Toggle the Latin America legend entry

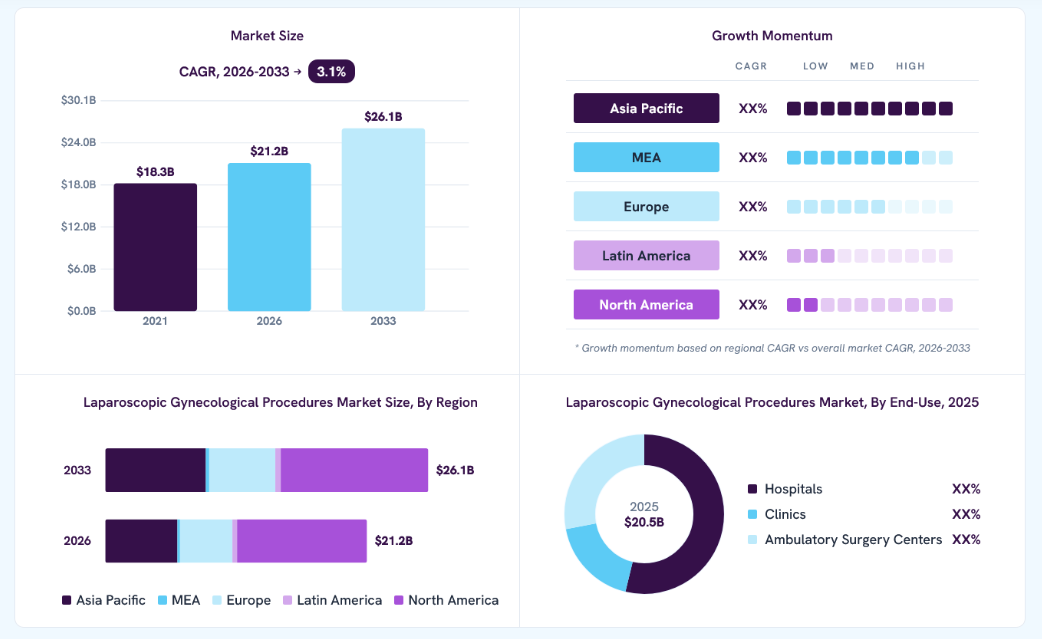tap(332, 600)
